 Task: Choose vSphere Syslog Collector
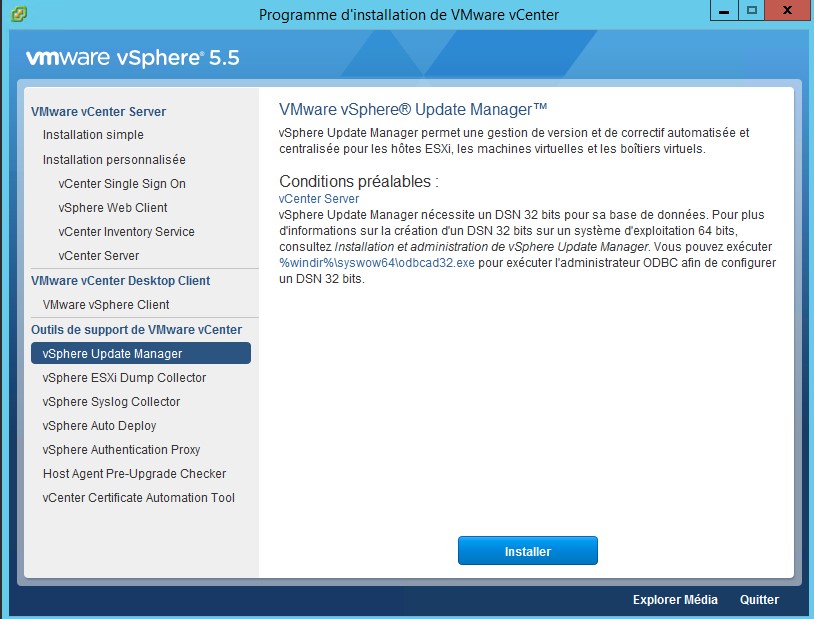(111, 402)
